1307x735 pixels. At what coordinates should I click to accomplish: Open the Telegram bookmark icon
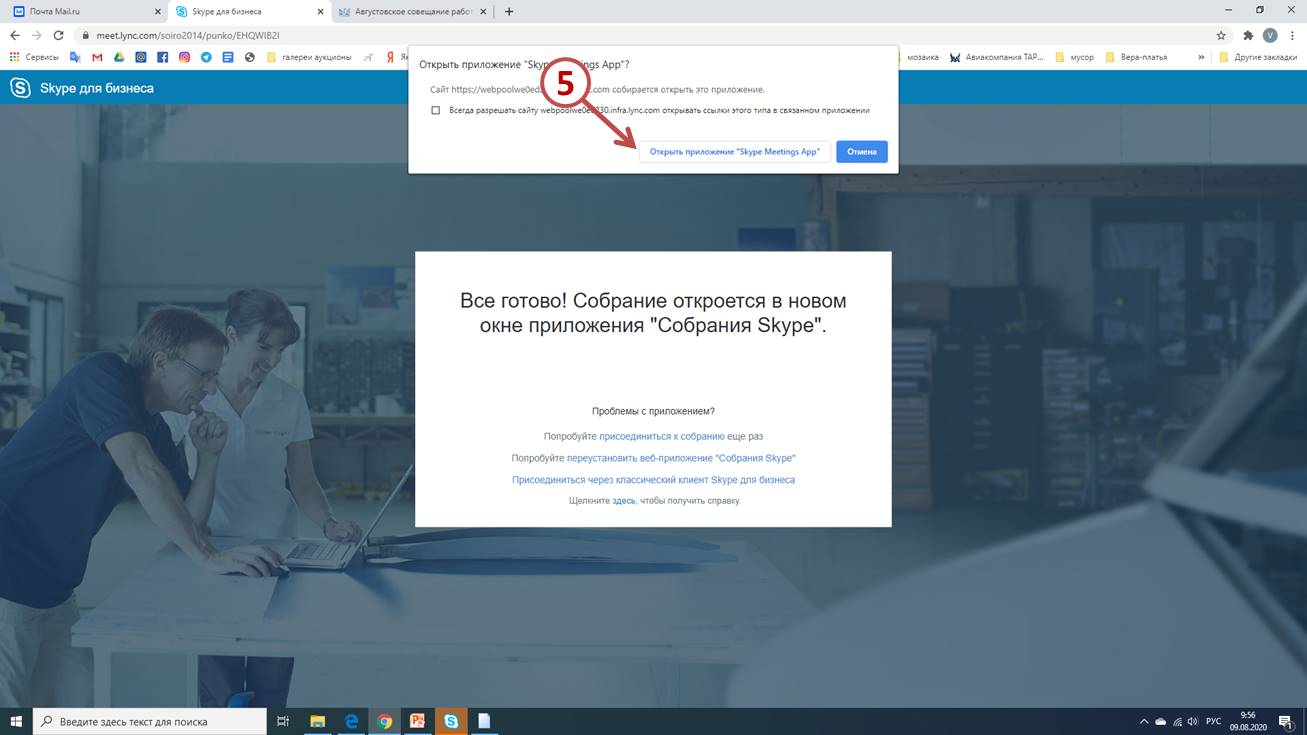pyautogui.click(x=206, y=57)
